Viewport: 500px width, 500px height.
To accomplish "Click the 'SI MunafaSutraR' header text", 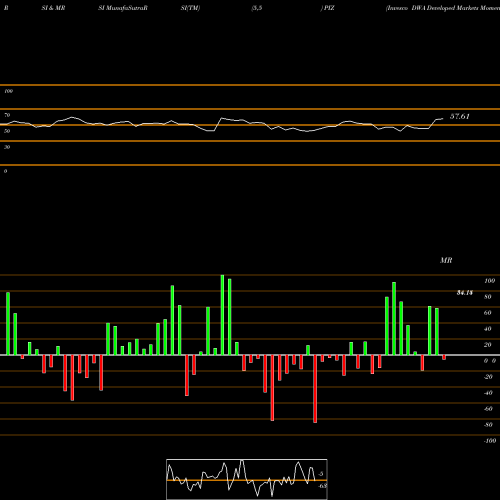I will (x=123, y=8).
